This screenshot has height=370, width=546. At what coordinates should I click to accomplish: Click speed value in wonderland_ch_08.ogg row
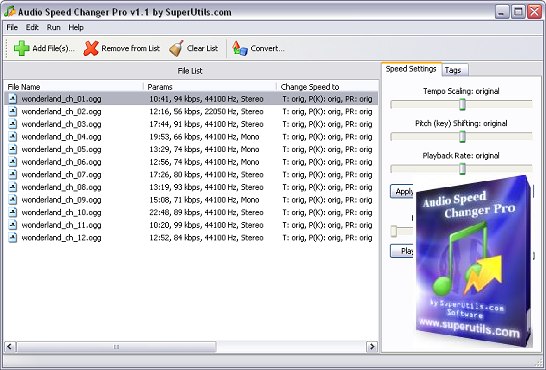point(327,188)
